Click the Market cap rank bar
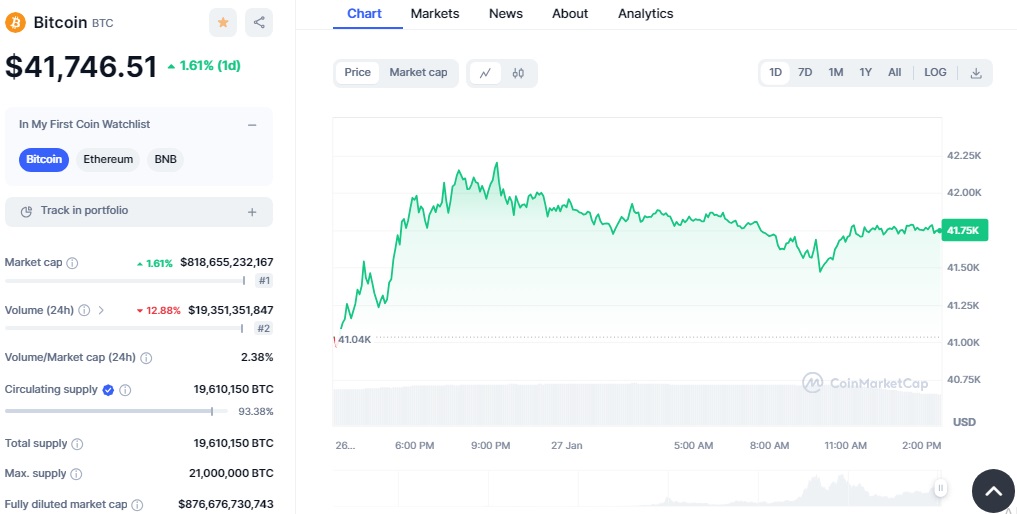1017x514 pixels. tap(125, 281)
